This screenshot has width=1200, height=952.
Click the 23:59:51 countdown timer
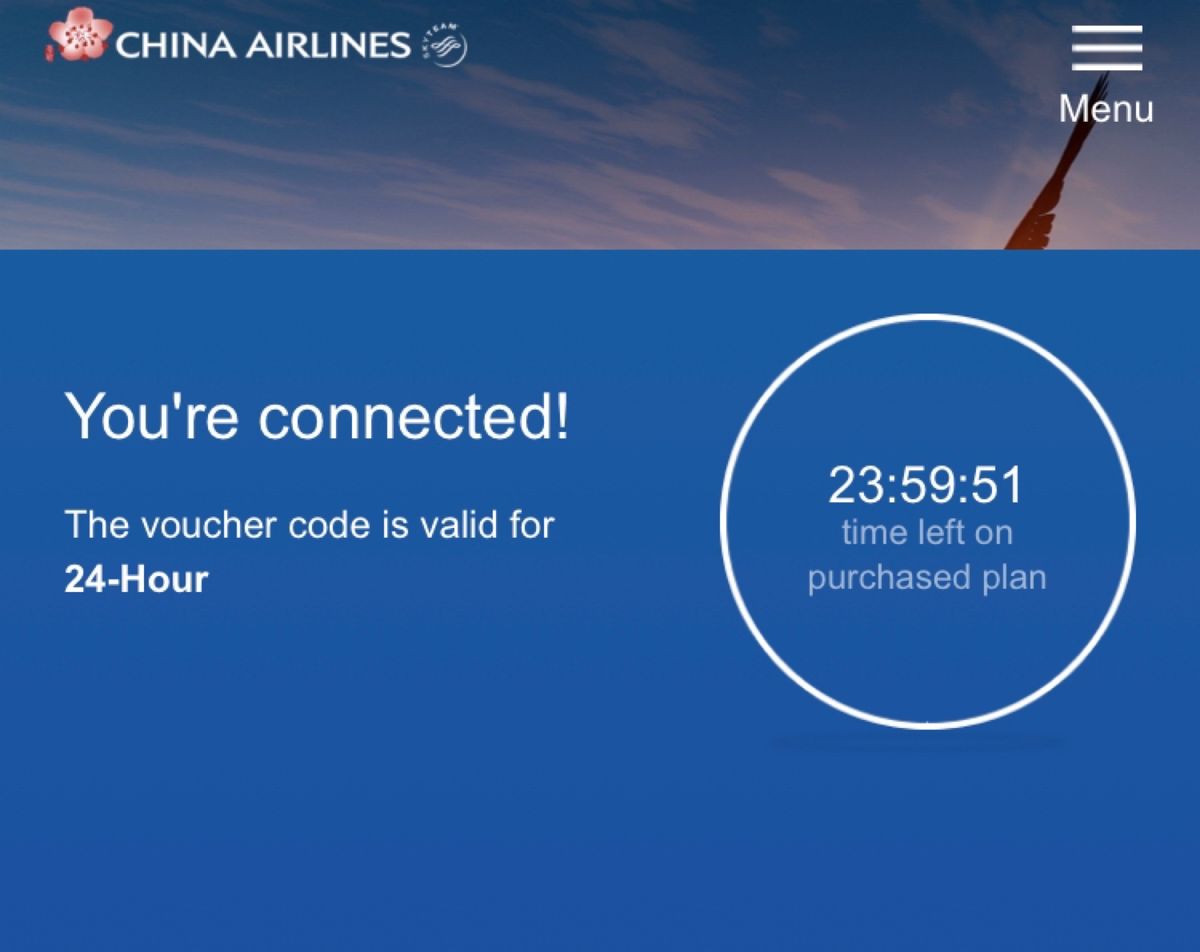tap(926, 486)
